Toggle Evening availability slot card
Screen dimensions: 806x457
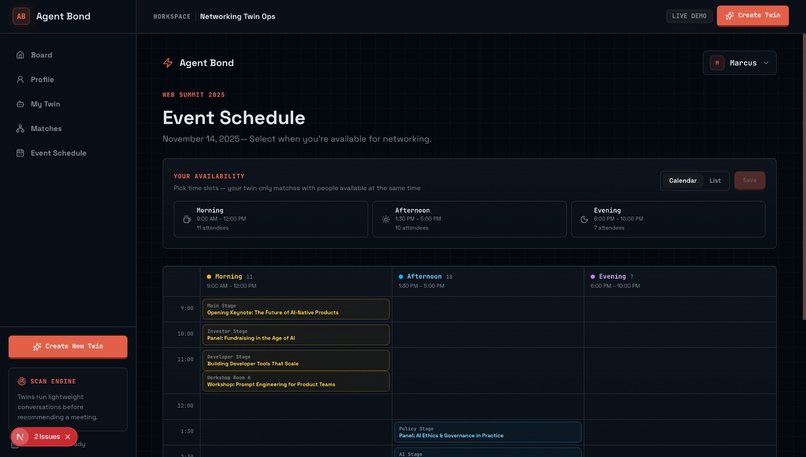tap(668, 219)
